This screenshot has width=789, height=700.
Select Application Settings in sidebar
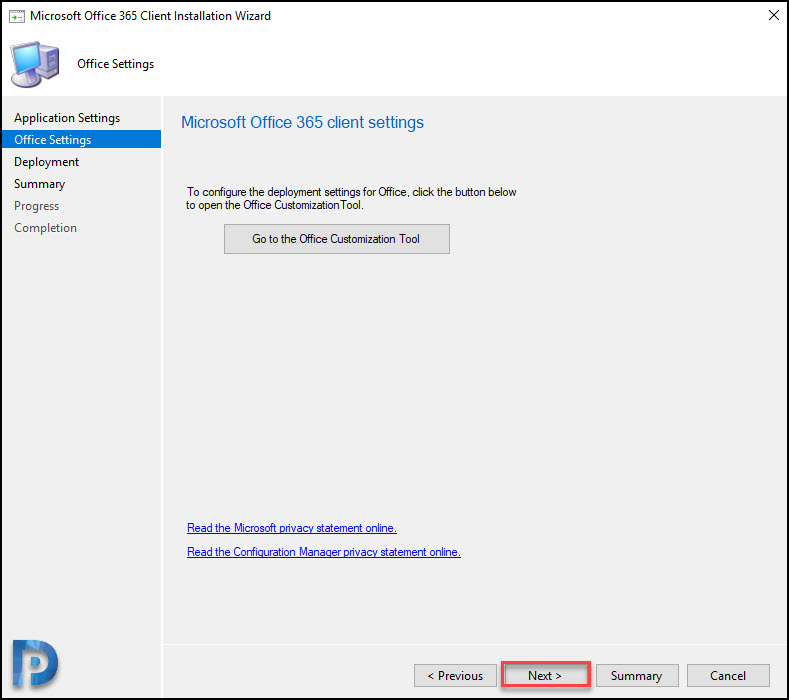(x=67, y=118)
